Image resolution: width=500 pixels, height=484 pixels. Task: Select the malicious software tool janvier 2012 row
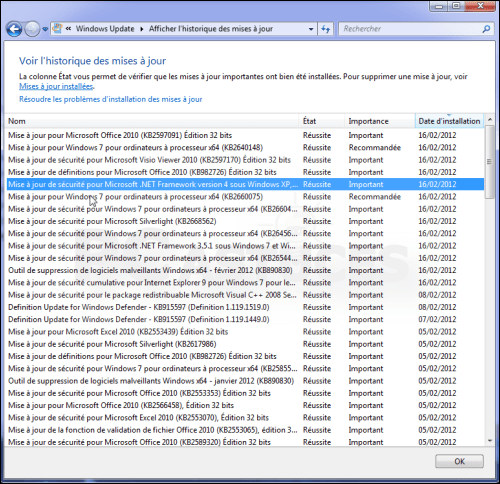[x=245, y=381]
